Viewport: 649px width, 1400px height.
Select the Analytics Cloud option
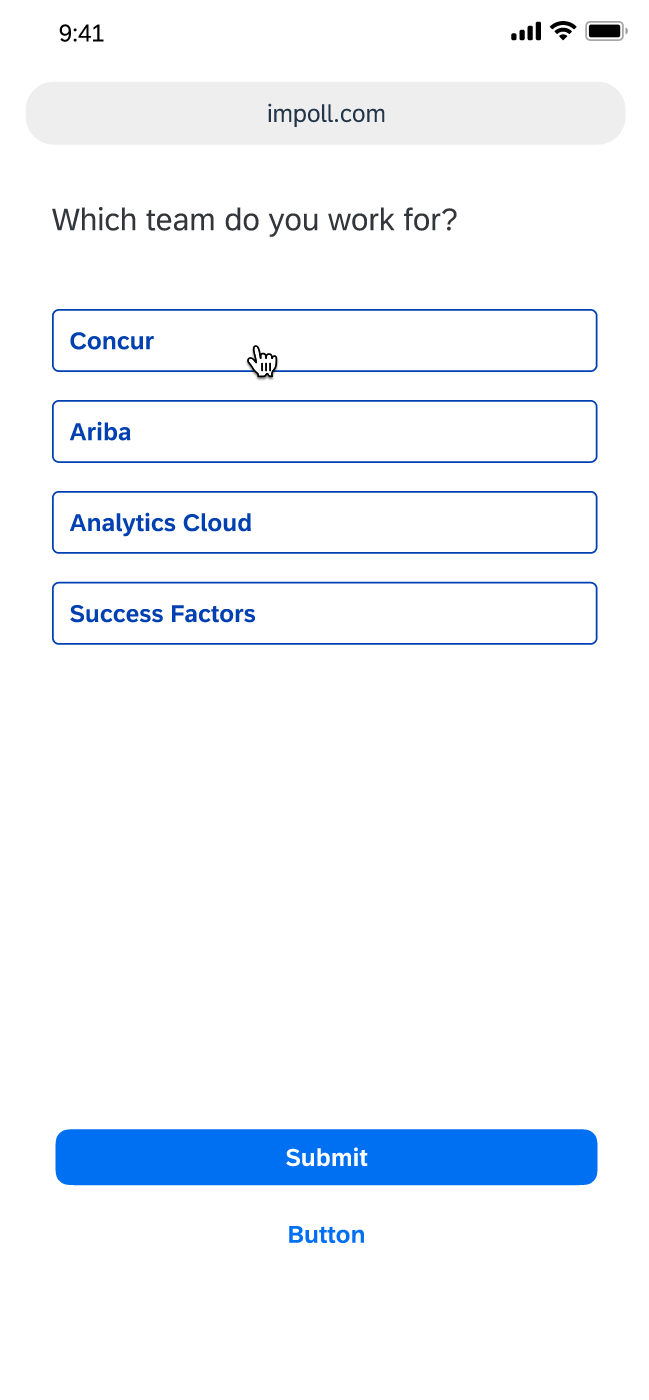tap(324, 523)
